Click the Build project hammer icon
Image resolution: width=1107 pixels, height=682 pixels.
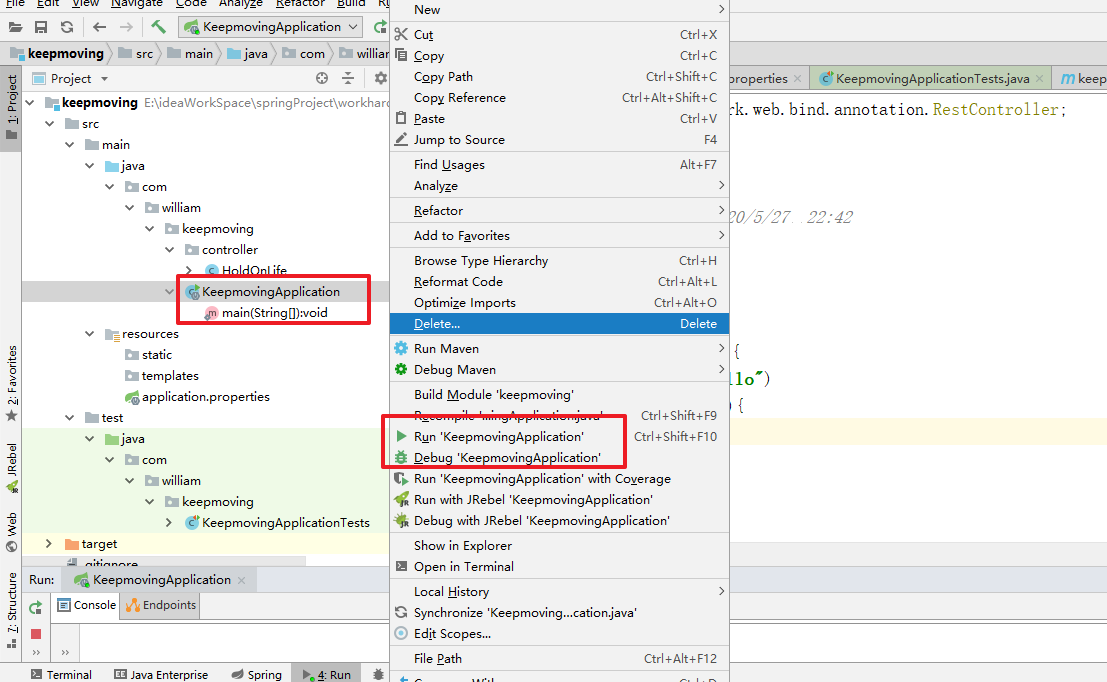(x=158, y=28)
